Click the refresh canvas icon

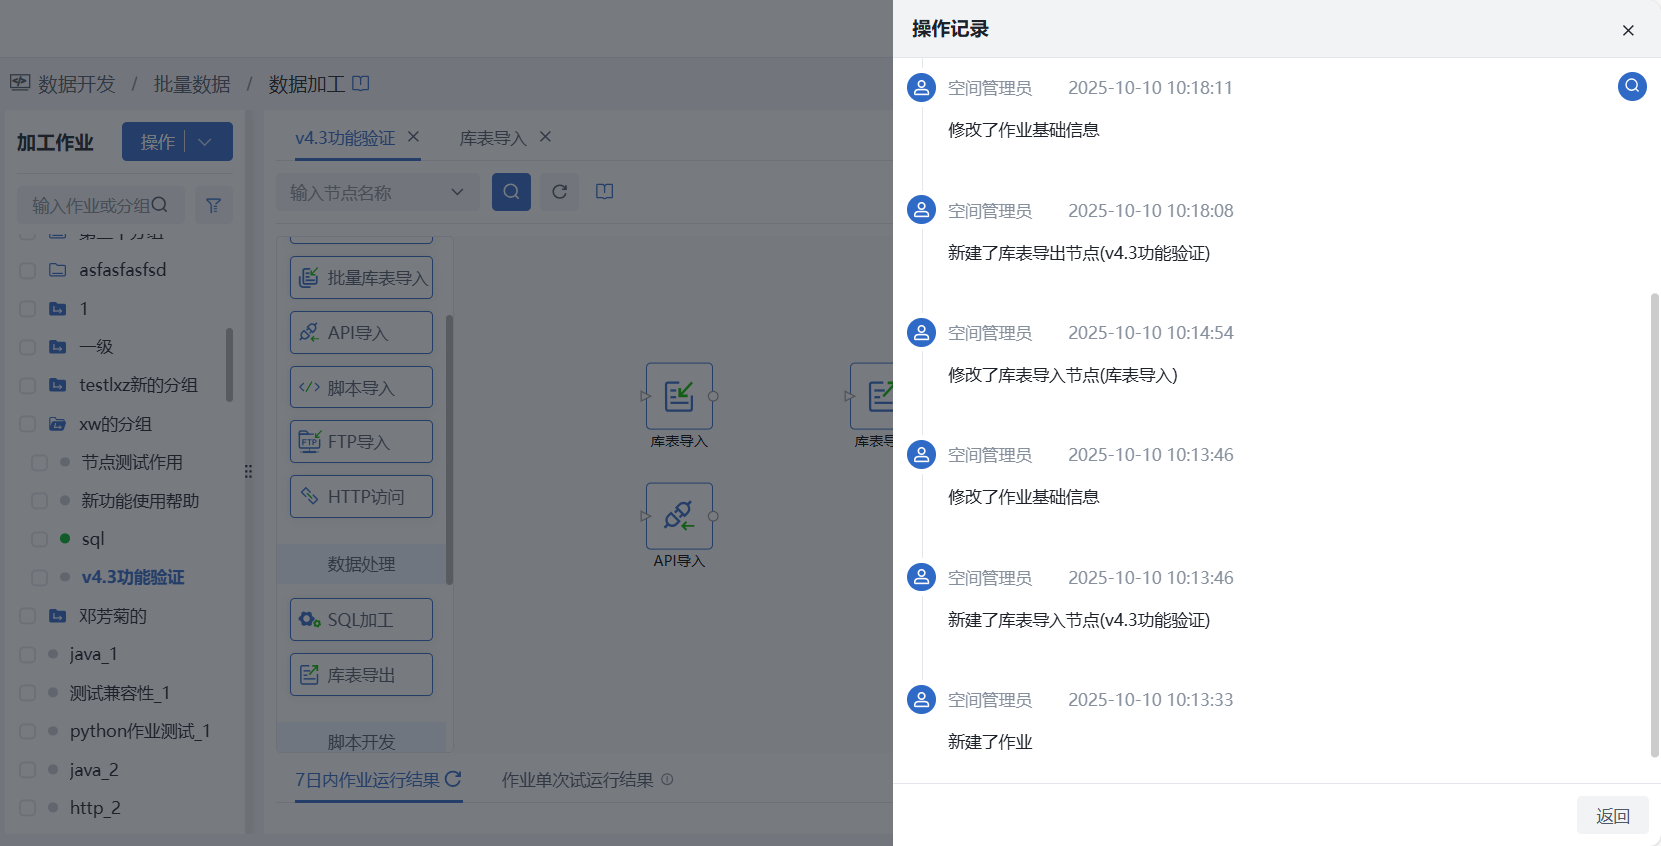[x=560, y=191]
